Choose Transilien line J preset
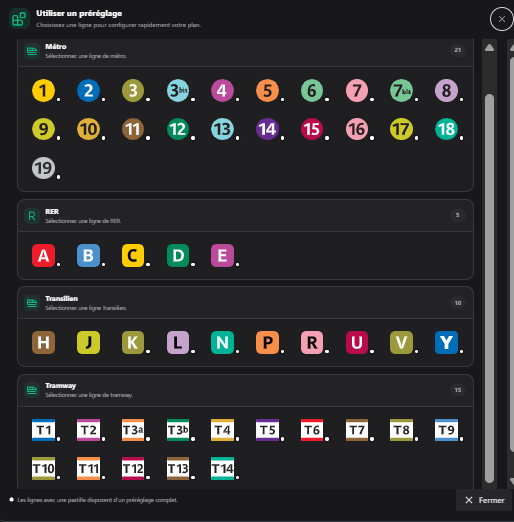The image size is (514, 522). point(88,342)
